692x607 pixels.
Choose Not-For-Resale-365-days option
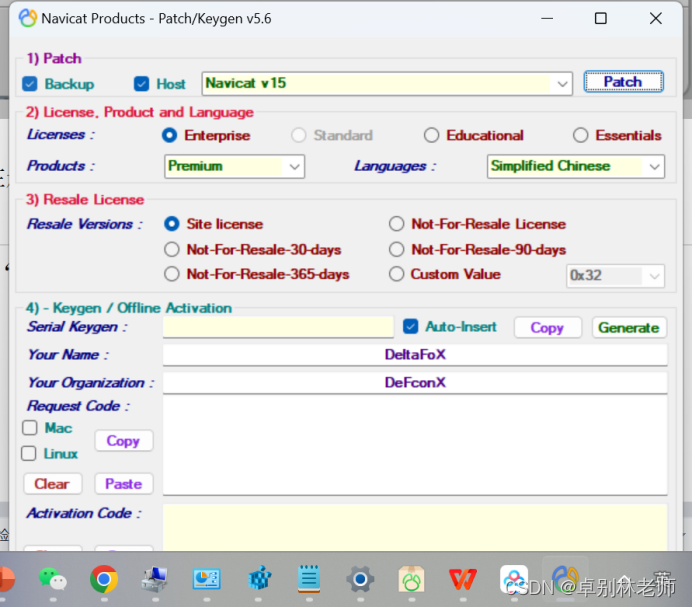pyautogui.click(x=172, y=274)
